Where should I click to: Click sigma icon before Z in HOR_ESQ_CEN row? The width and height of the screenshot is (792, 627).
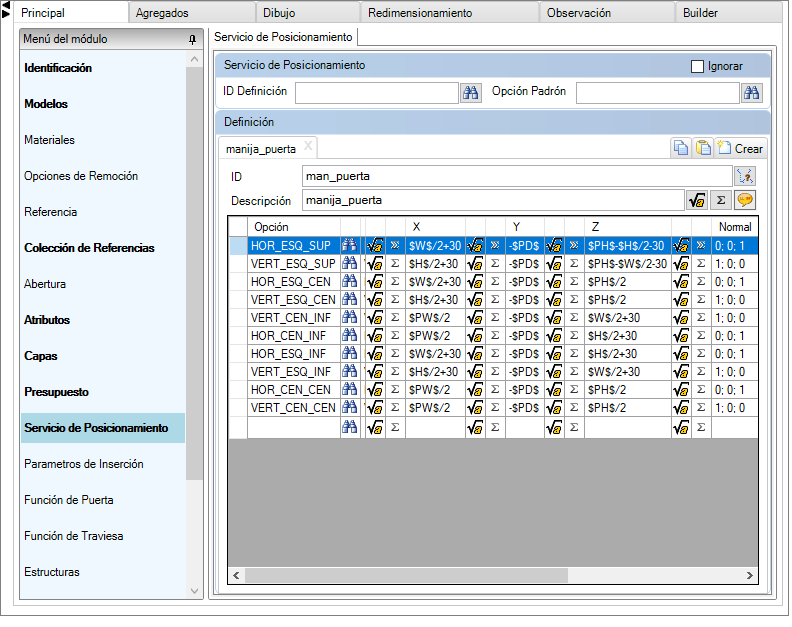pyautogui.click(x=574, y=282)
